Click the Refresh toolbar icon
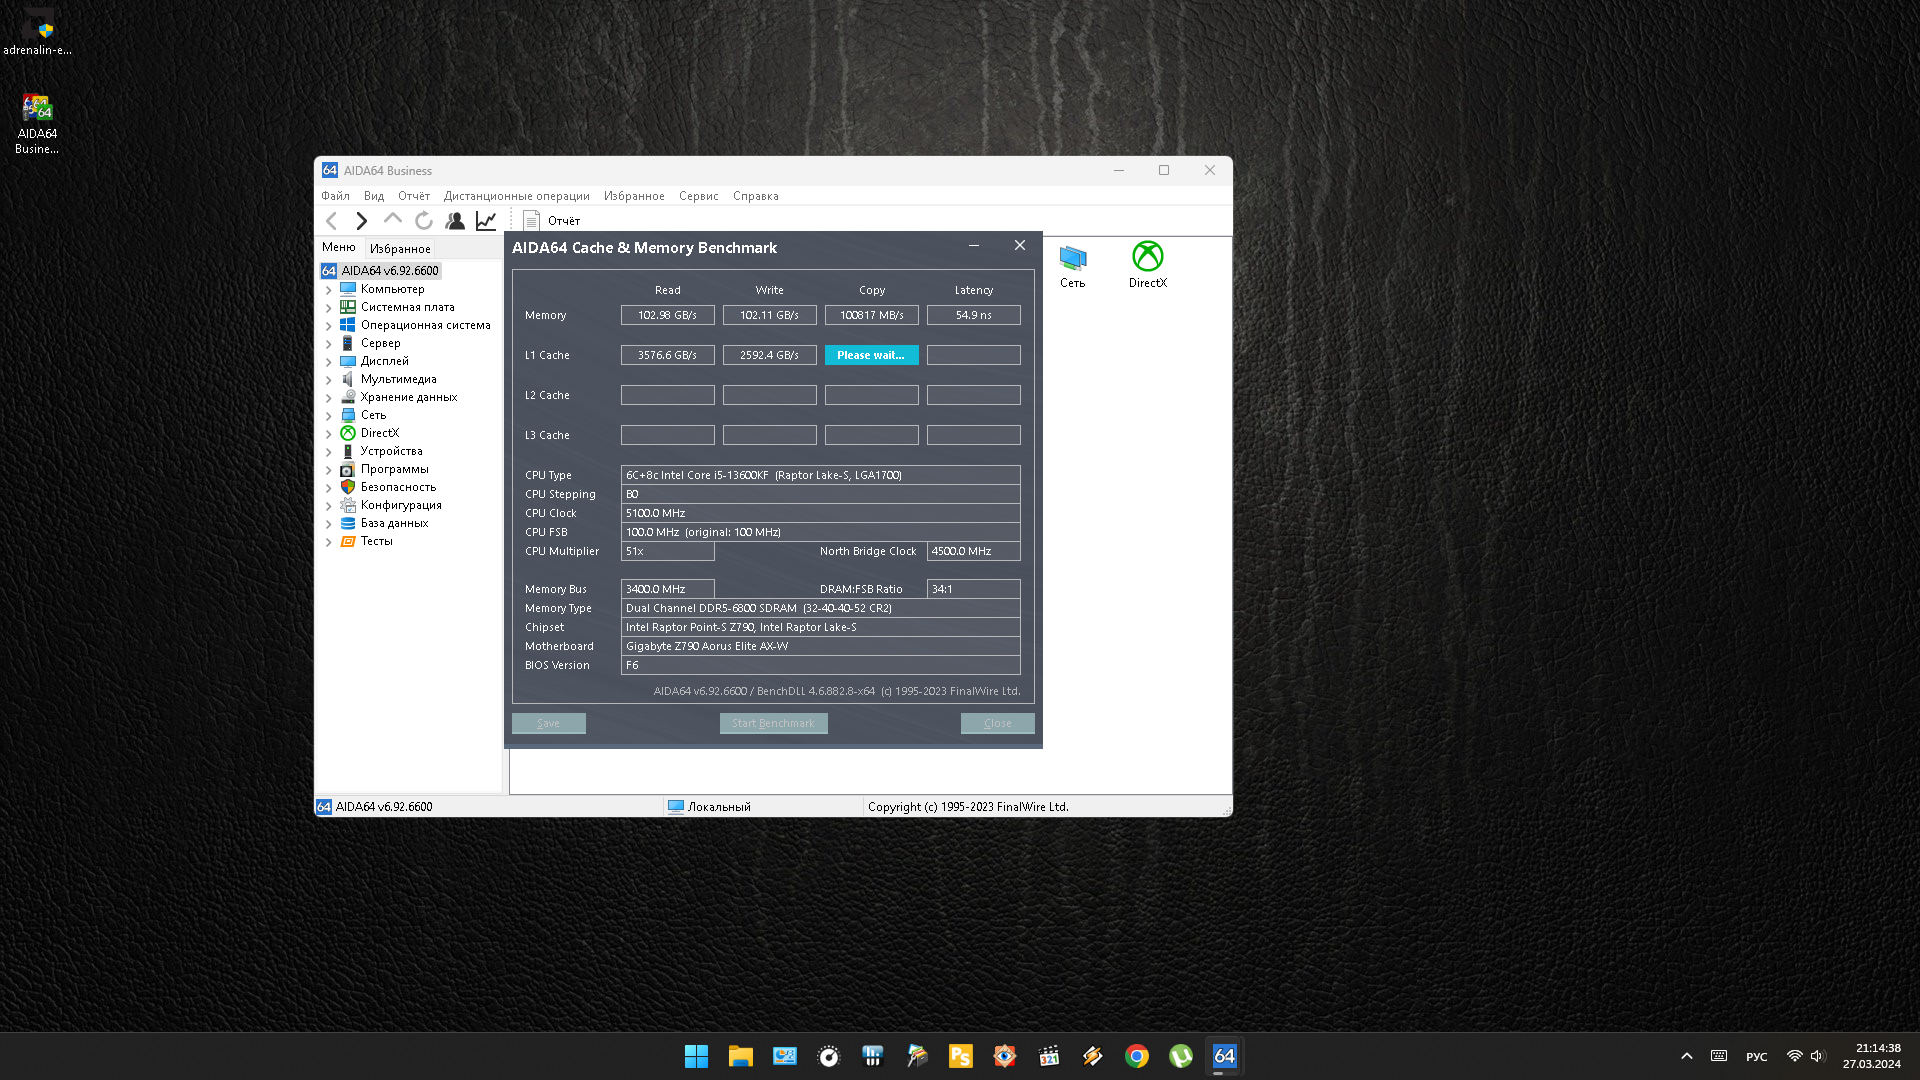This screenshot has height=1080, width=1920. pos(424,221)
